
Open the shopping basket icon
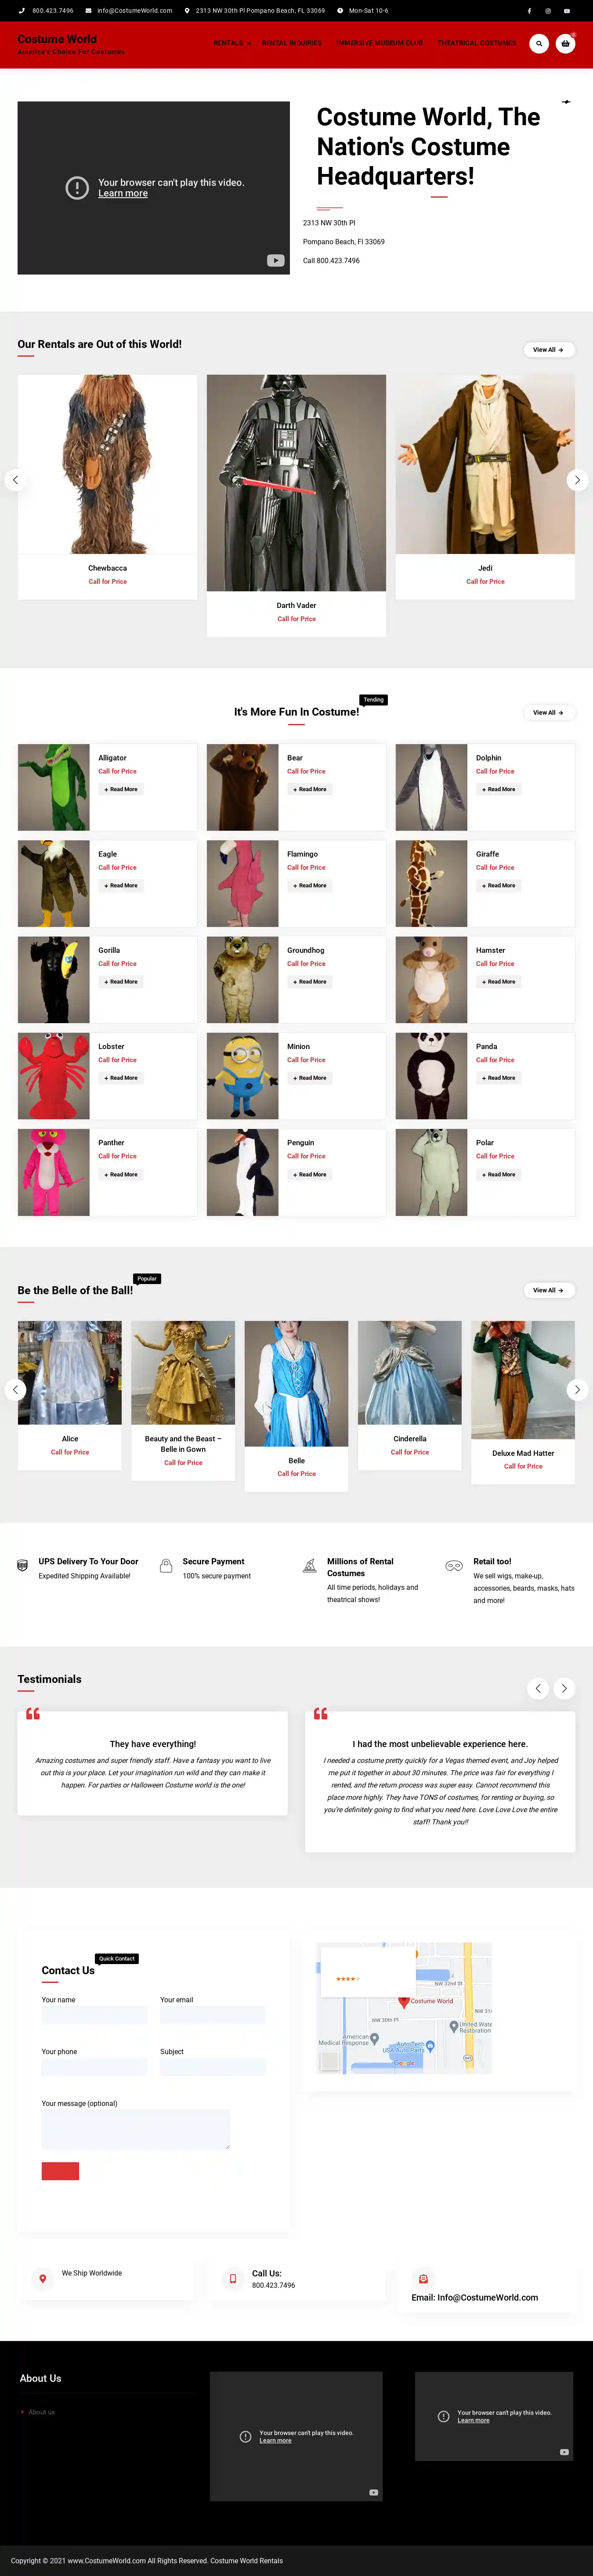tap(565, 44)
